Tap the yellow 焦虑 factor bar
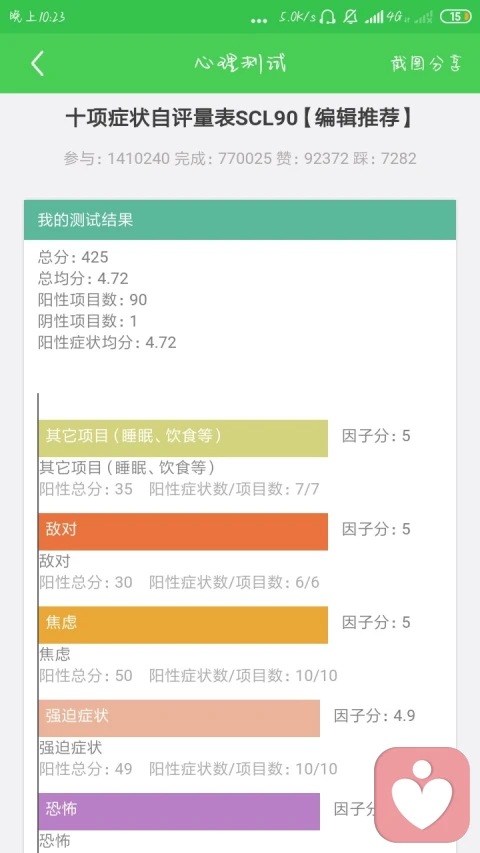The width and height of the screenshot is (480, 853). click(x=183, y=625)
